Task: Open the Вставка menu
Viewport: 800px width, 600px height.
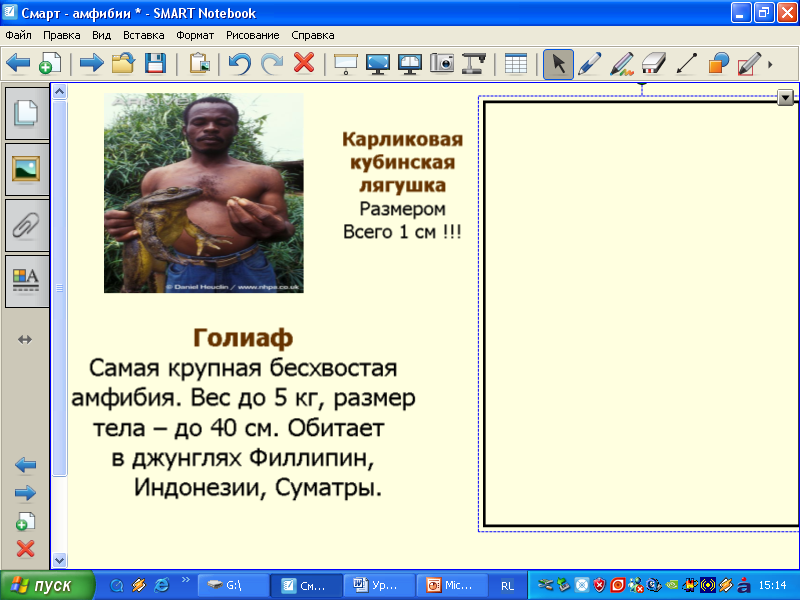Action: click(144, 35)
